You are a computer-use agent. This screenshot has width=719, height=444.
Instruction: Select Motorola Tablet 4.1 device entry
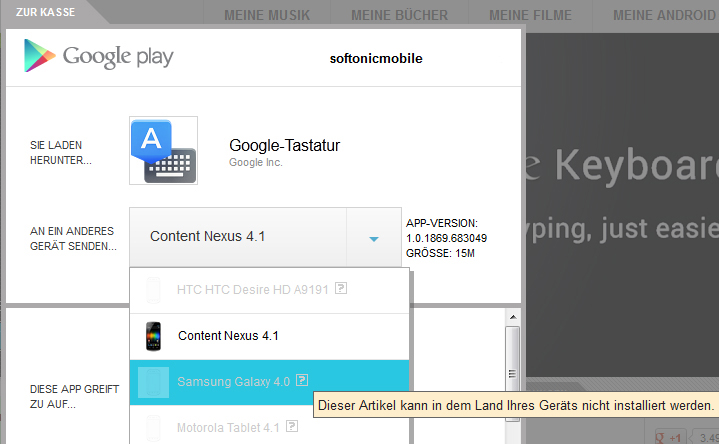pyautogui.click(x=269, y=427)
